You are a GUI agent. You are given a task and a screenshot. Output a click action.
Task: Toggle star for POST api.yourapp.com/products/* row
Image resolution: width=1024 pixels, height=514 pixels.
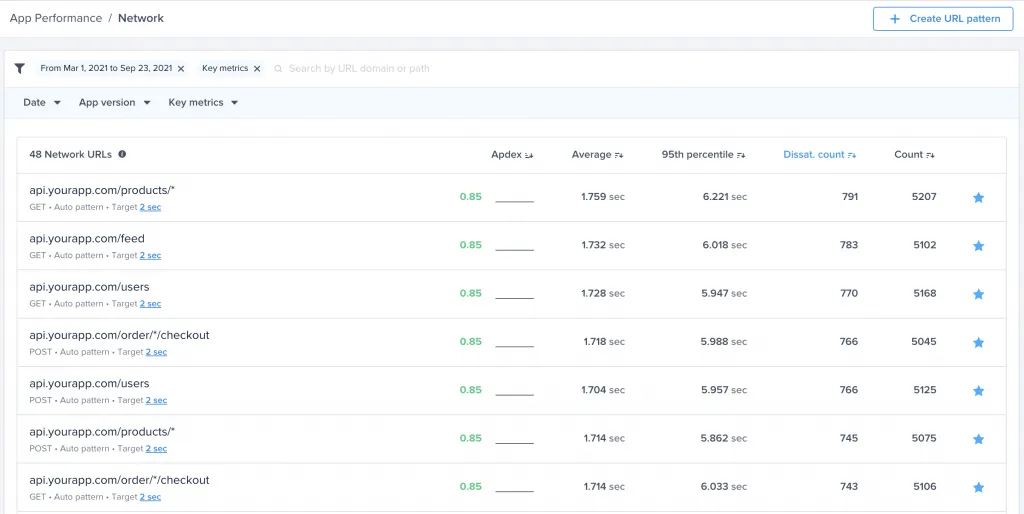pos(978,440)
